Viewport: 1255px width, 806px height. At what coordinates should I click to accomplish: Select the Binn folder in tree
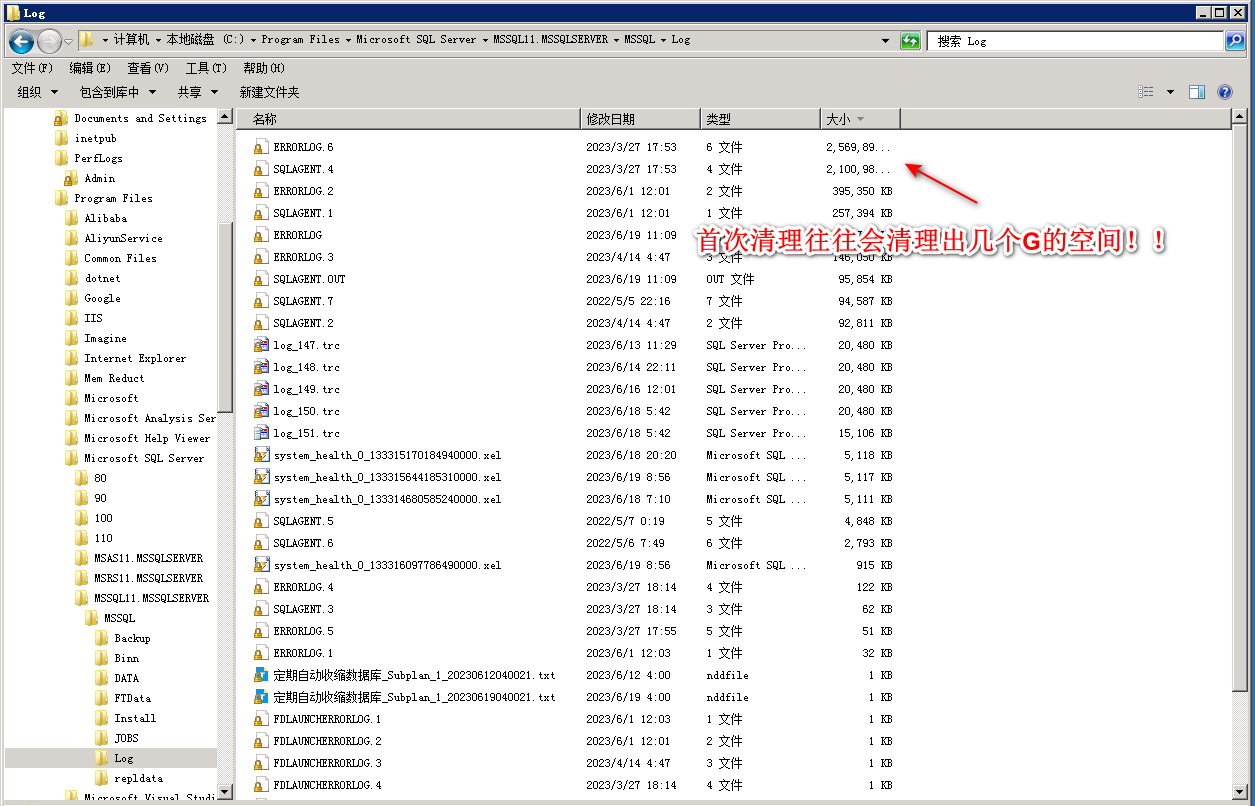coord(127,658)
